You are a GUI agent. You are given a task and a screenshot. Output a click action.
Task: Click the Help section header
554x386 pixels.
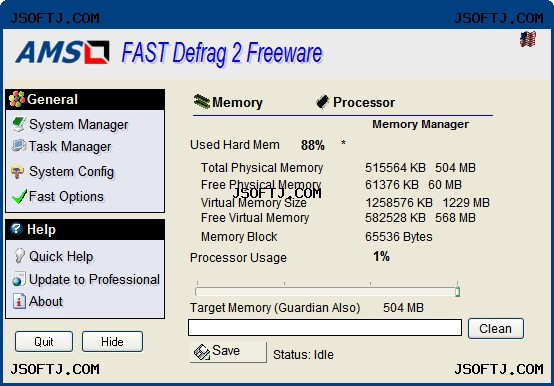[x=85, y=229]
